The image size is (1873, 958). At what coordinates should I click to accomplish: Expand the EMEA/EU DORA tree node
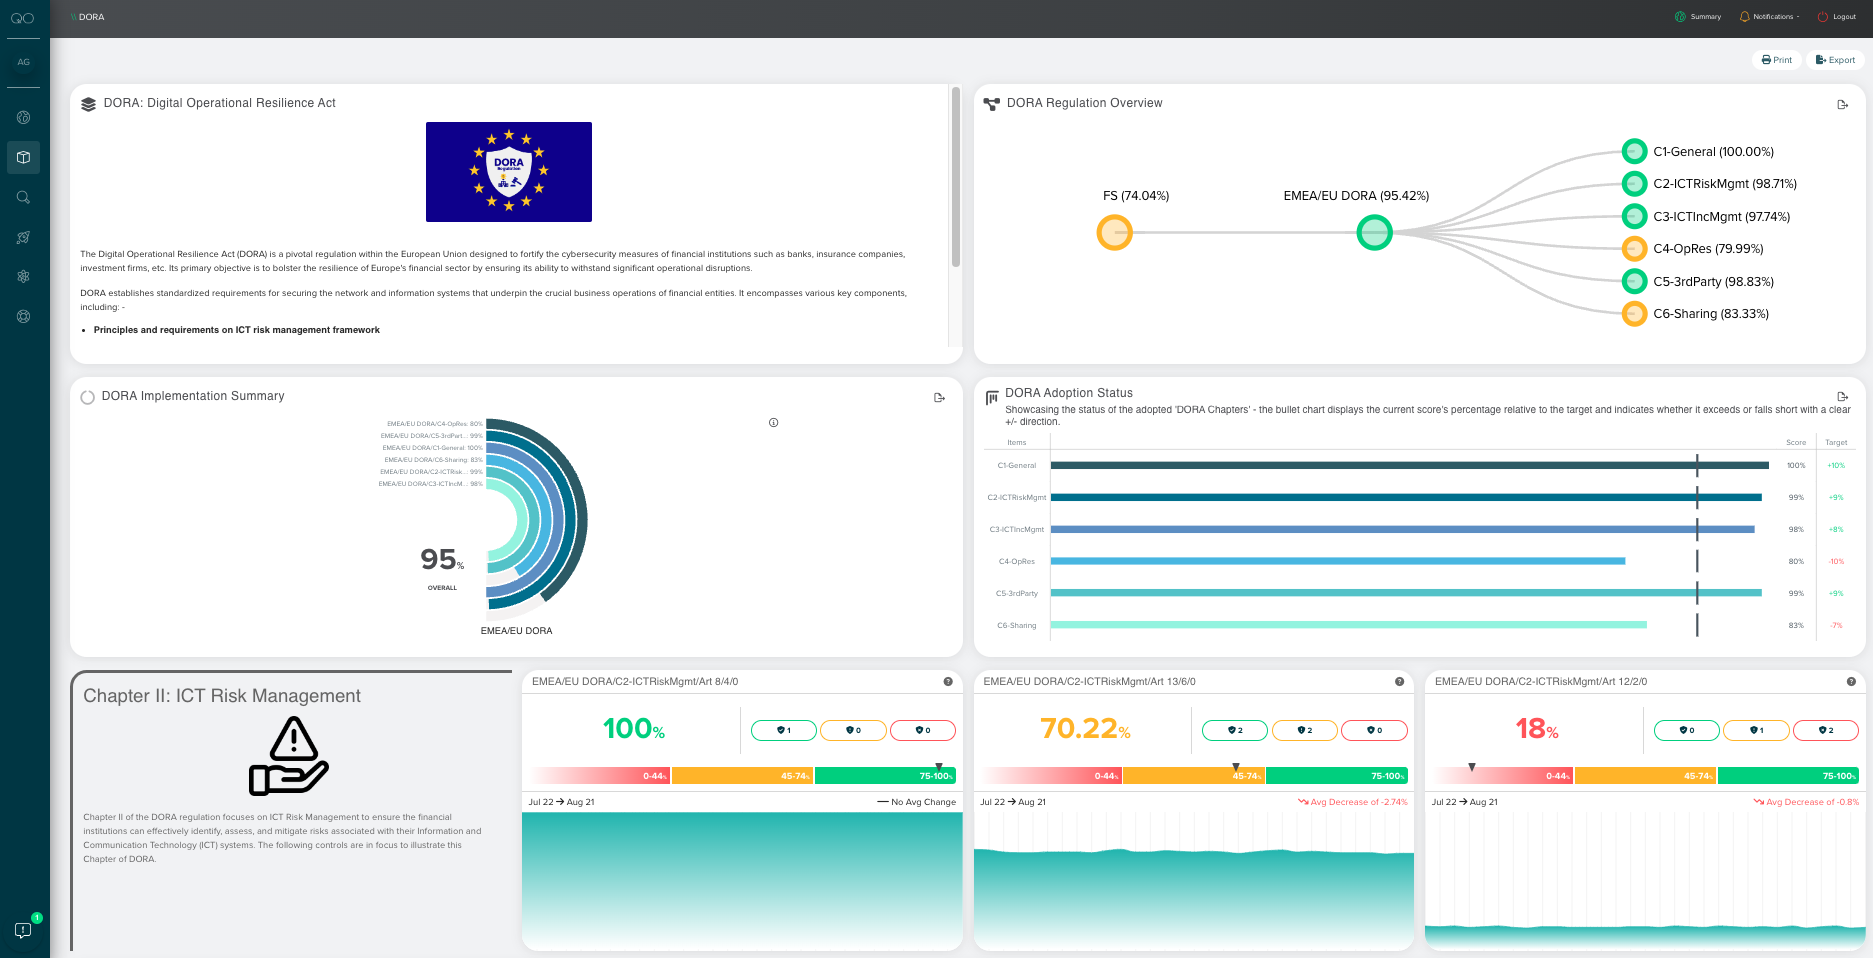1374,233
